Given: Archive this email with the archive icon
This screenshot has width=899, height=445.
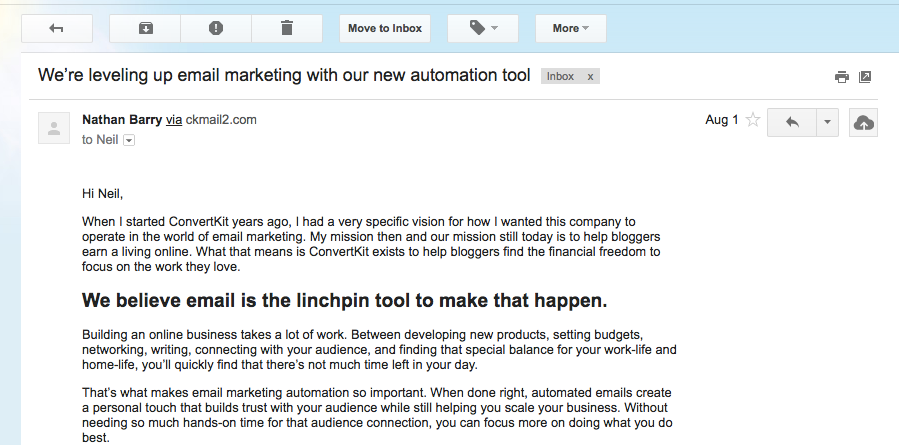Looking at the screenshot, I should [145, 28].
